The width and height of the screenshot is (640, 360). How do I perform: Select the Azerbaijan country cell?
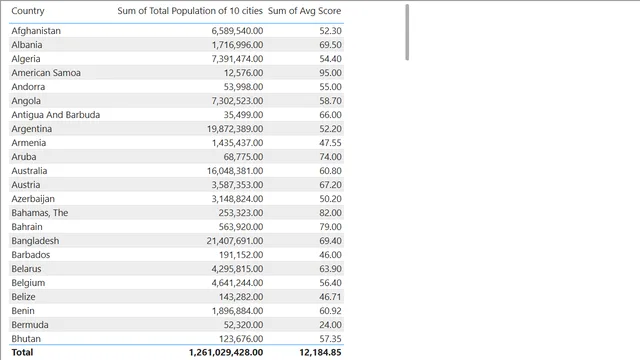[x=33, y=199]
